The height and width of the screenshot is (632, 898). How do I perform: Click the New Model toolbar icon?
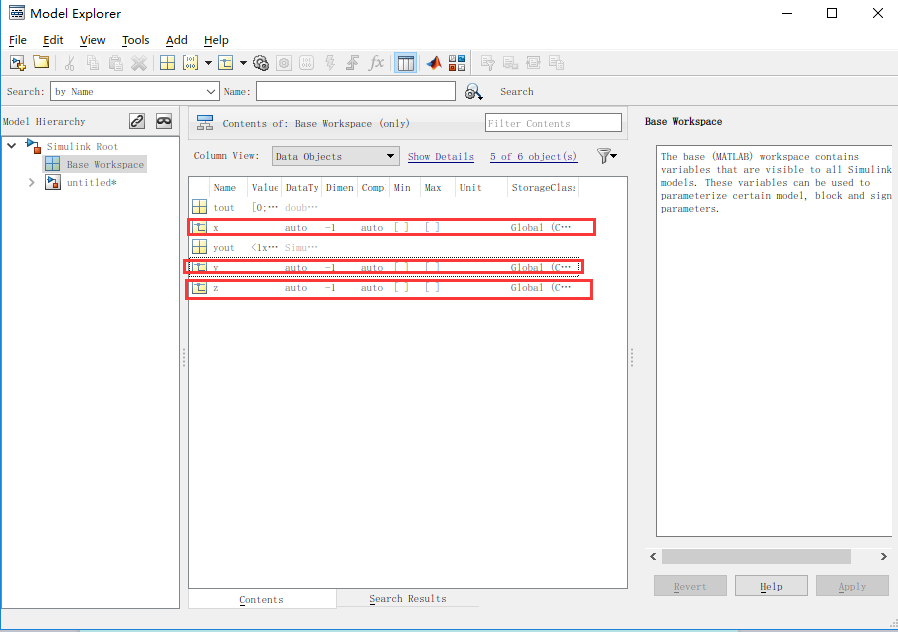click(18, 63)
